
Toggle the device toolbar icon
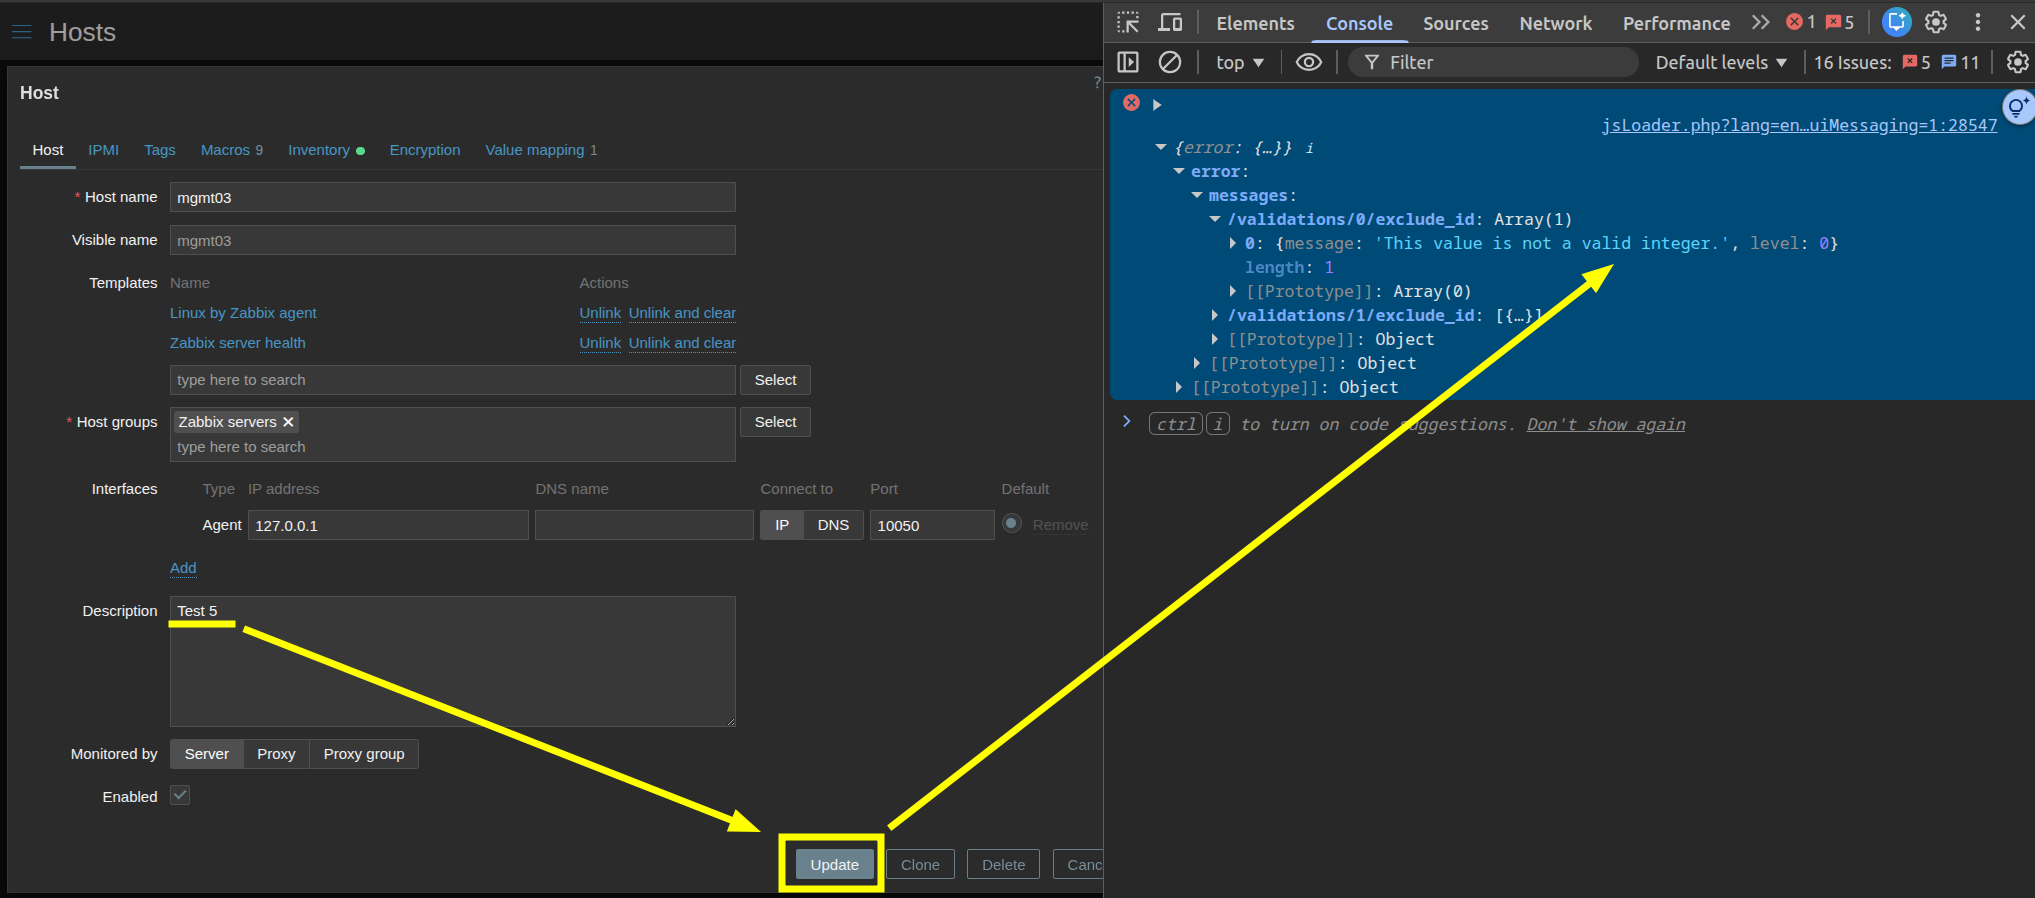[1170, 22]
